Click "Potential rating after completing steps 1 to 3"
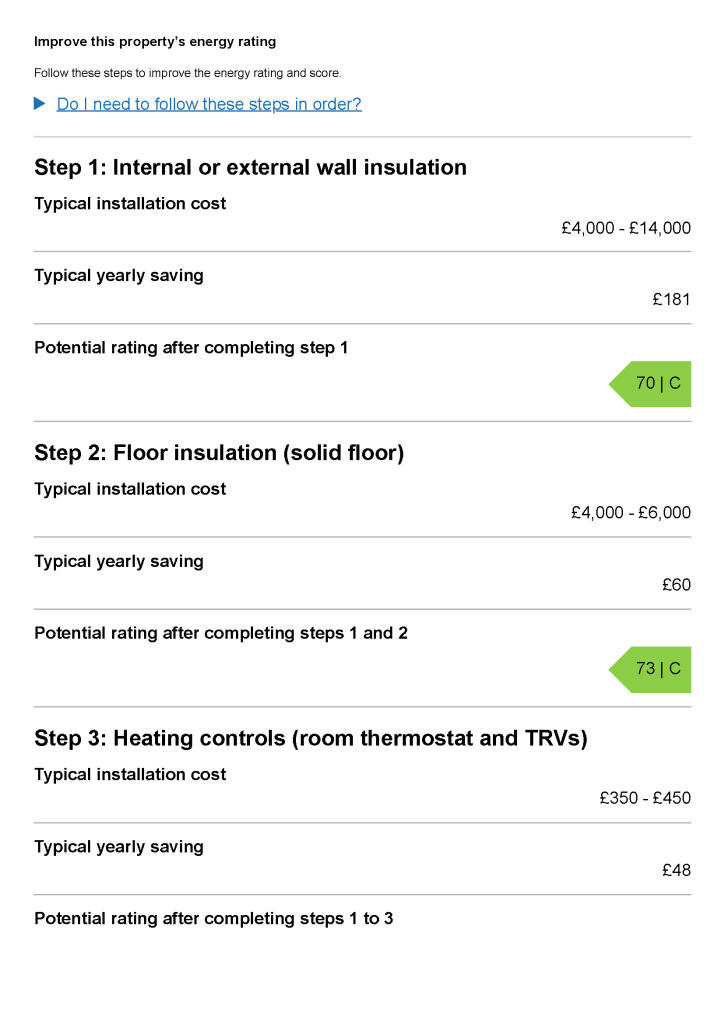This screenshot has height=1024, width=725. [213, 918]
